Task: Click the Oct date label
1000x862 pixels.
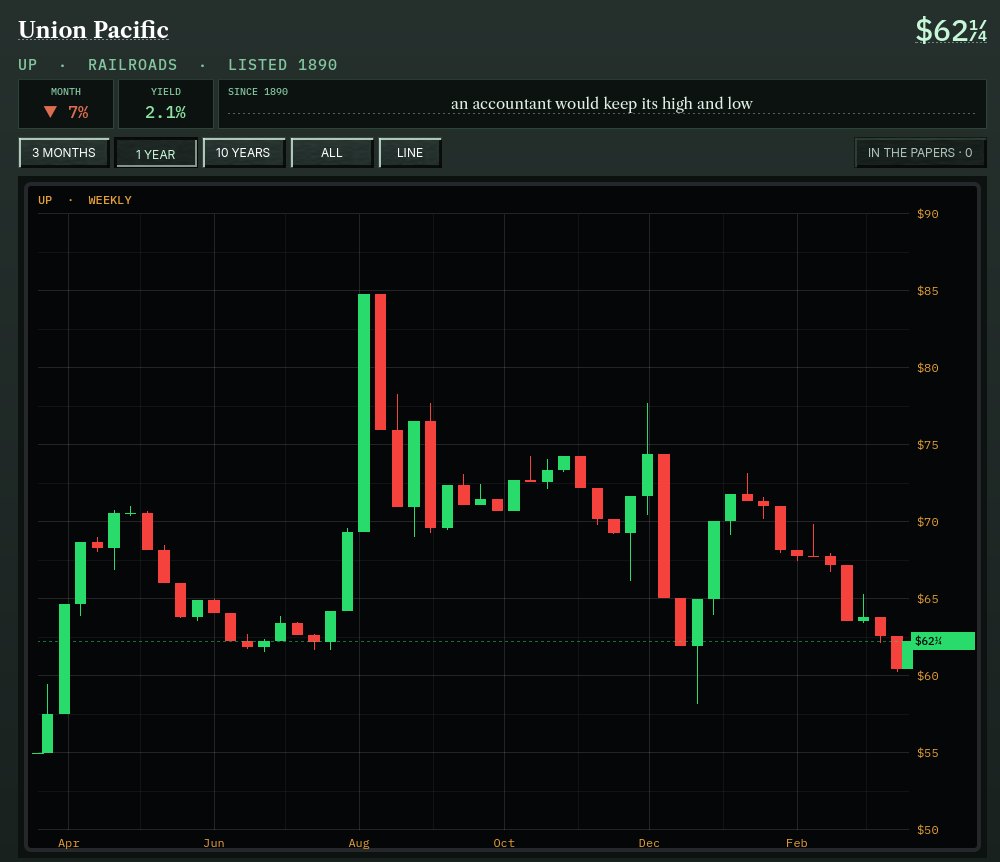Action: (x=504, y=843)
